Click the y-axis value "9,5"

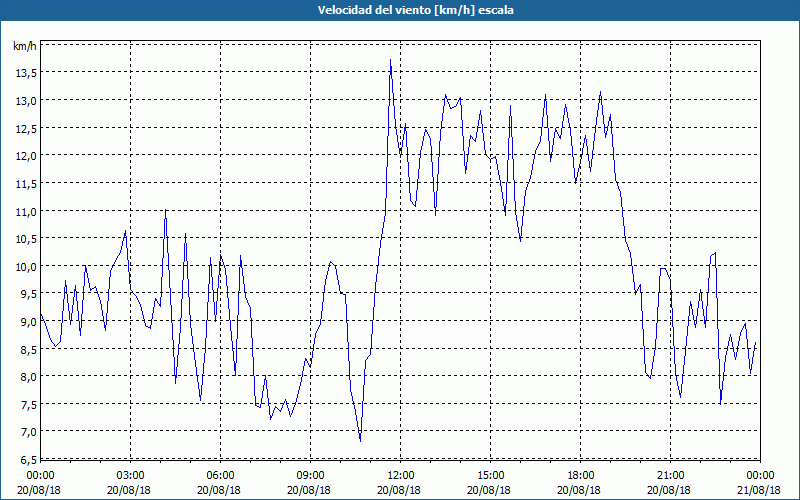28,295
